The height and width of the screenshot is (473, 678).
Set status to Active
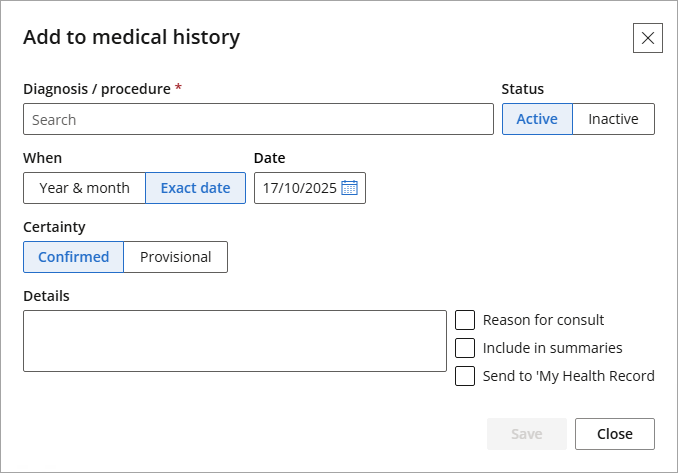tap(537, 119)
